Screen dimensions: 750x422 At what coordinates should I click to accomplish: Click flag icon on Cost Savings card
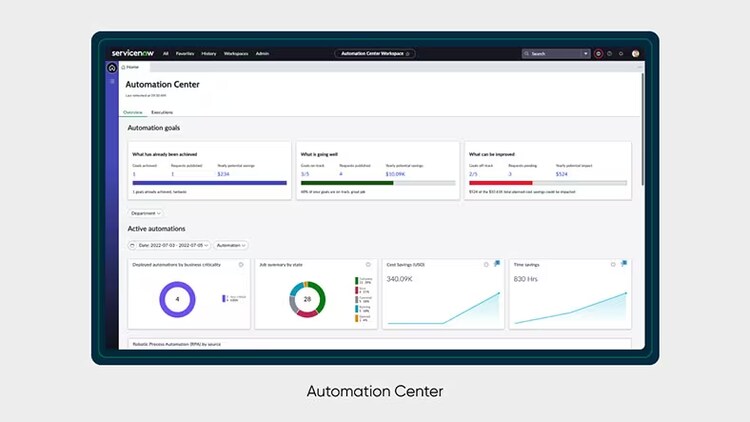tap(497, 264)
